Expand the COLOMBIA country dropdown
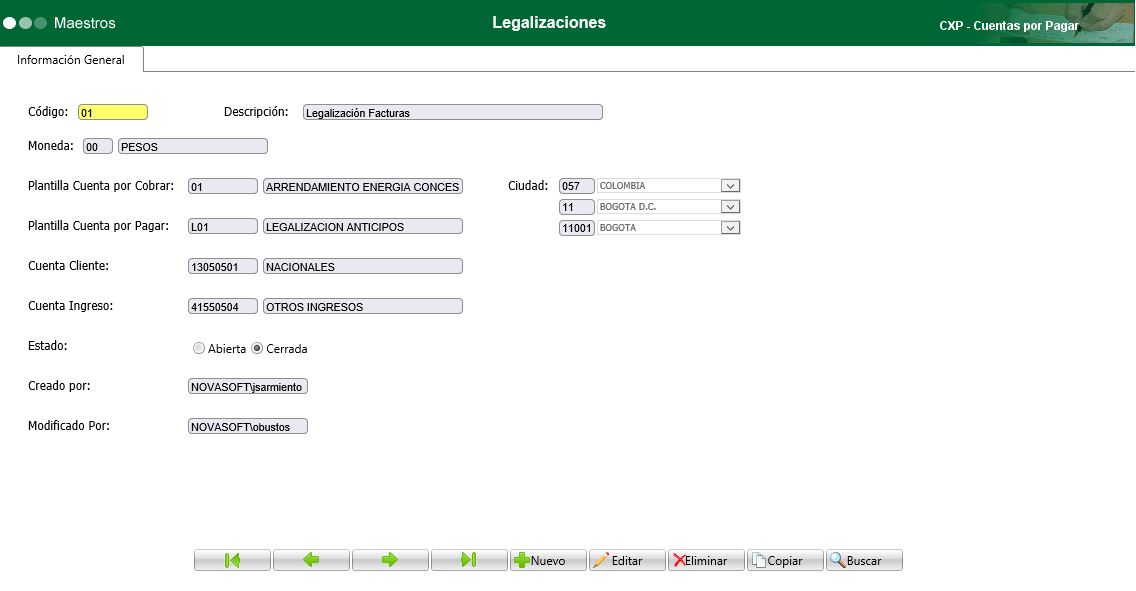This screenshot has height=591, width=1136. pyautogui.click(x=730, y=186)
